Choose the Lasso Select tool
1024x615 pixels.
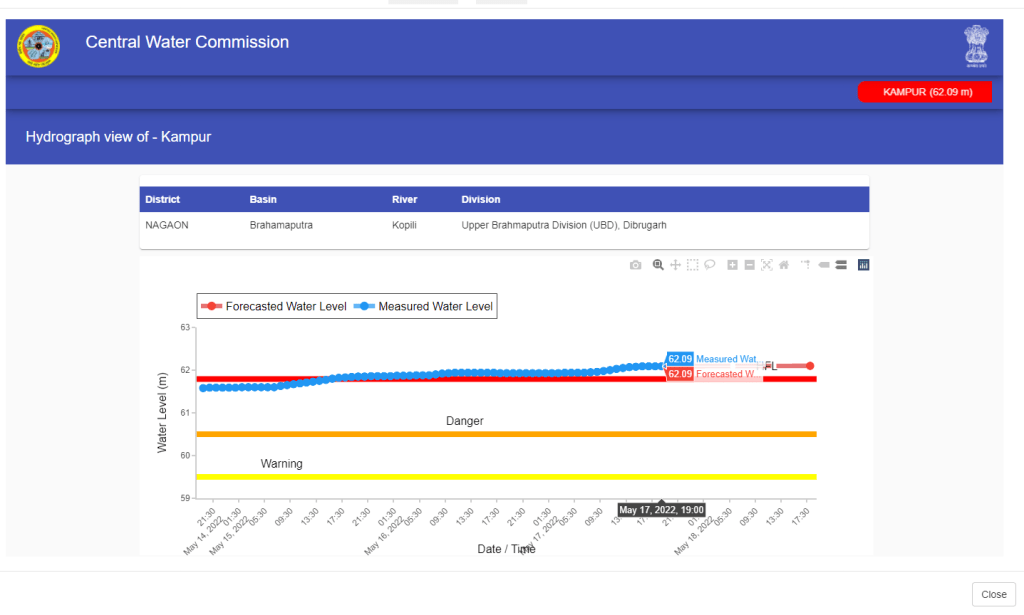tap(709, 265)
